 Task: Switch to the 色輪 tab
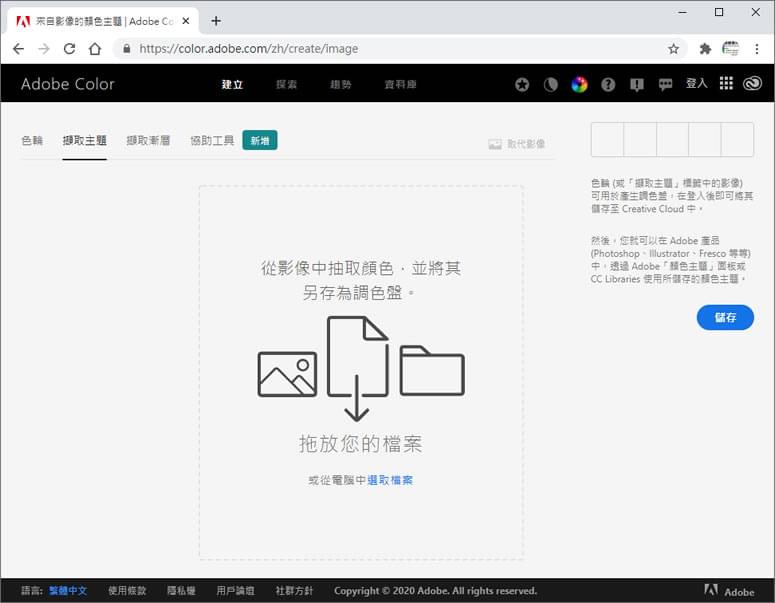tap(32, 141)
